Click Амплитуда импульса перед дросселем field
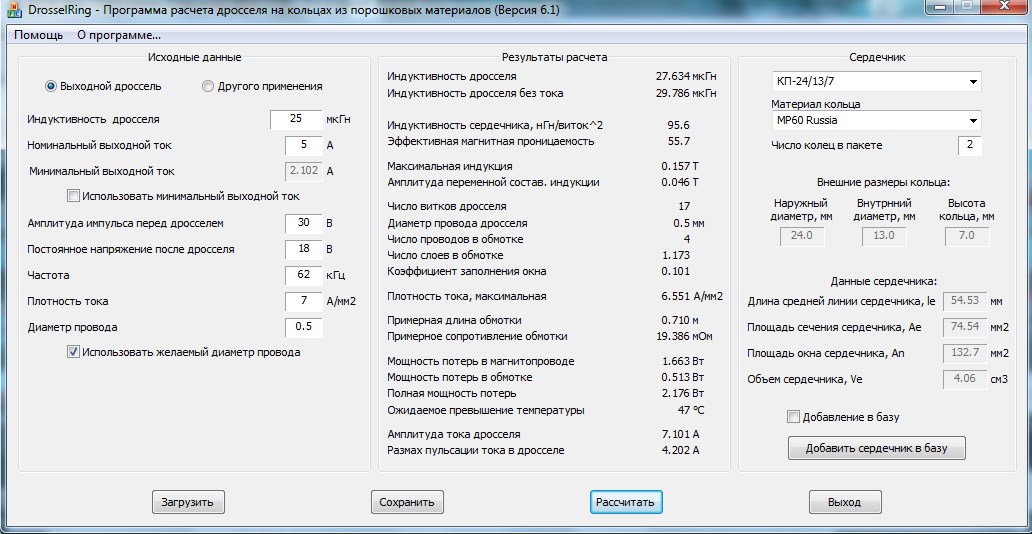The image size is (1032, 534). point(303,223)
